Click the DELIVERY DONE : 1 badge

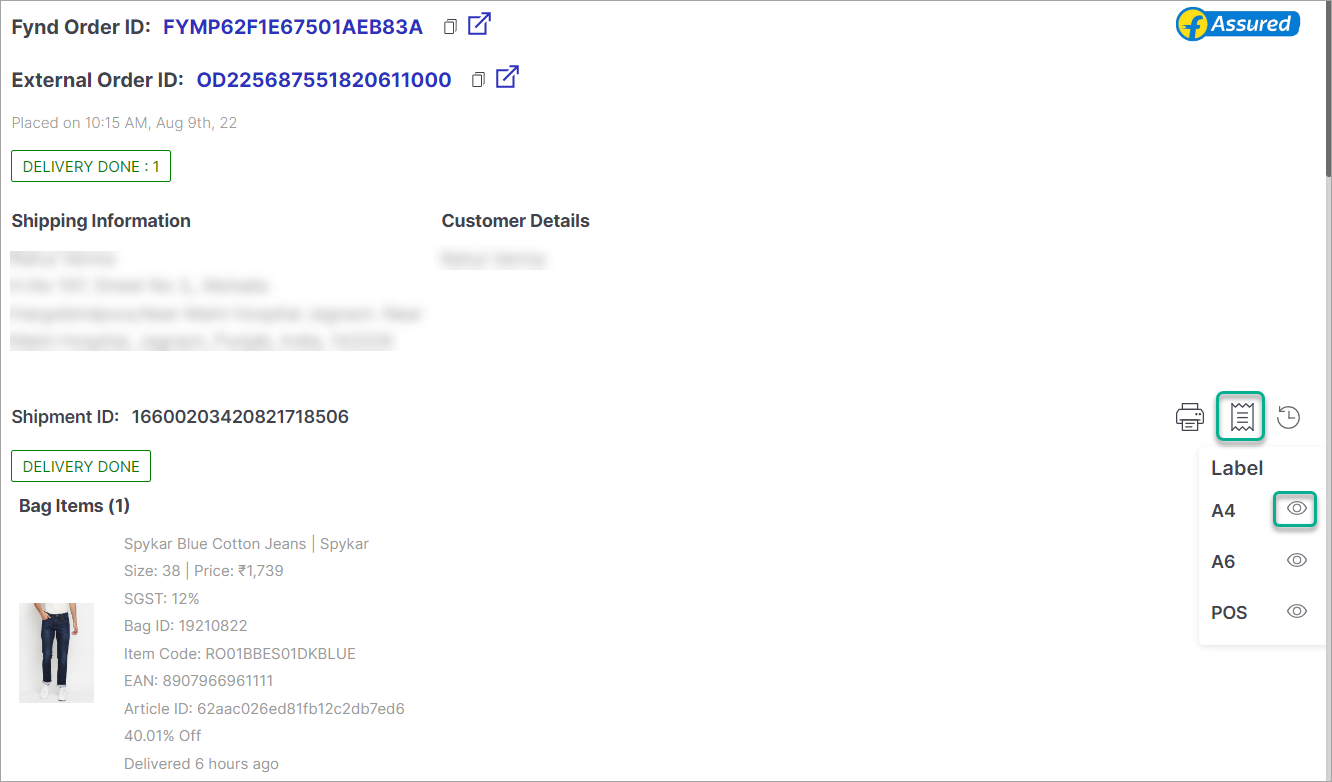point(91,166)
